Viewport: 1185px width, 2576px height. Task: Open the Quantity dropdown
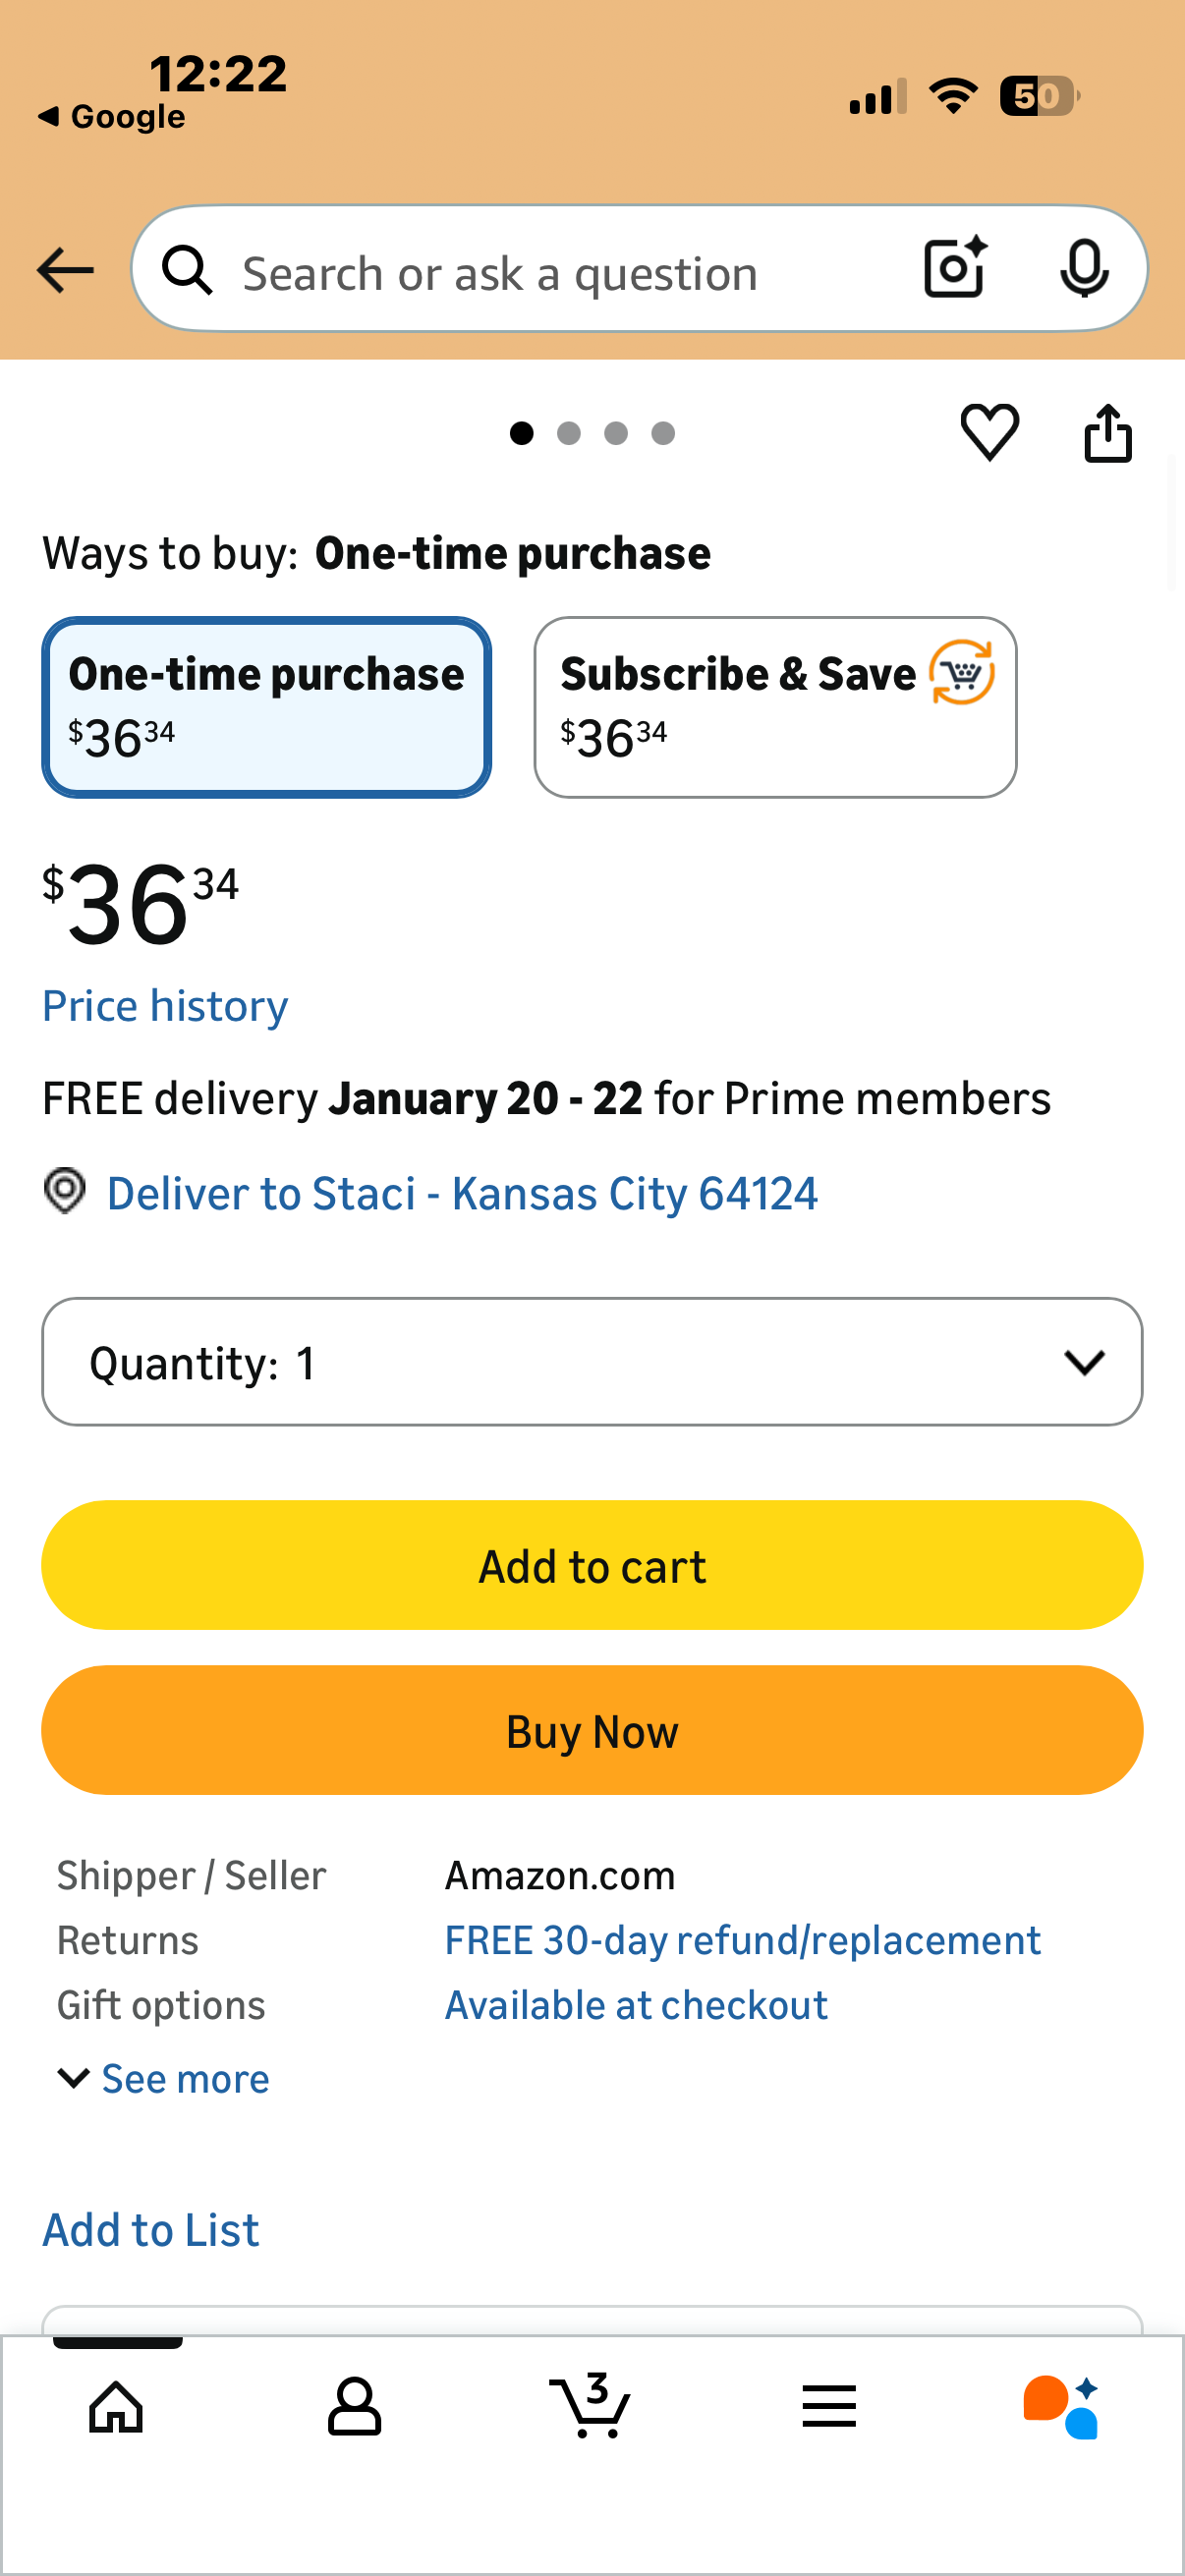592,1362
